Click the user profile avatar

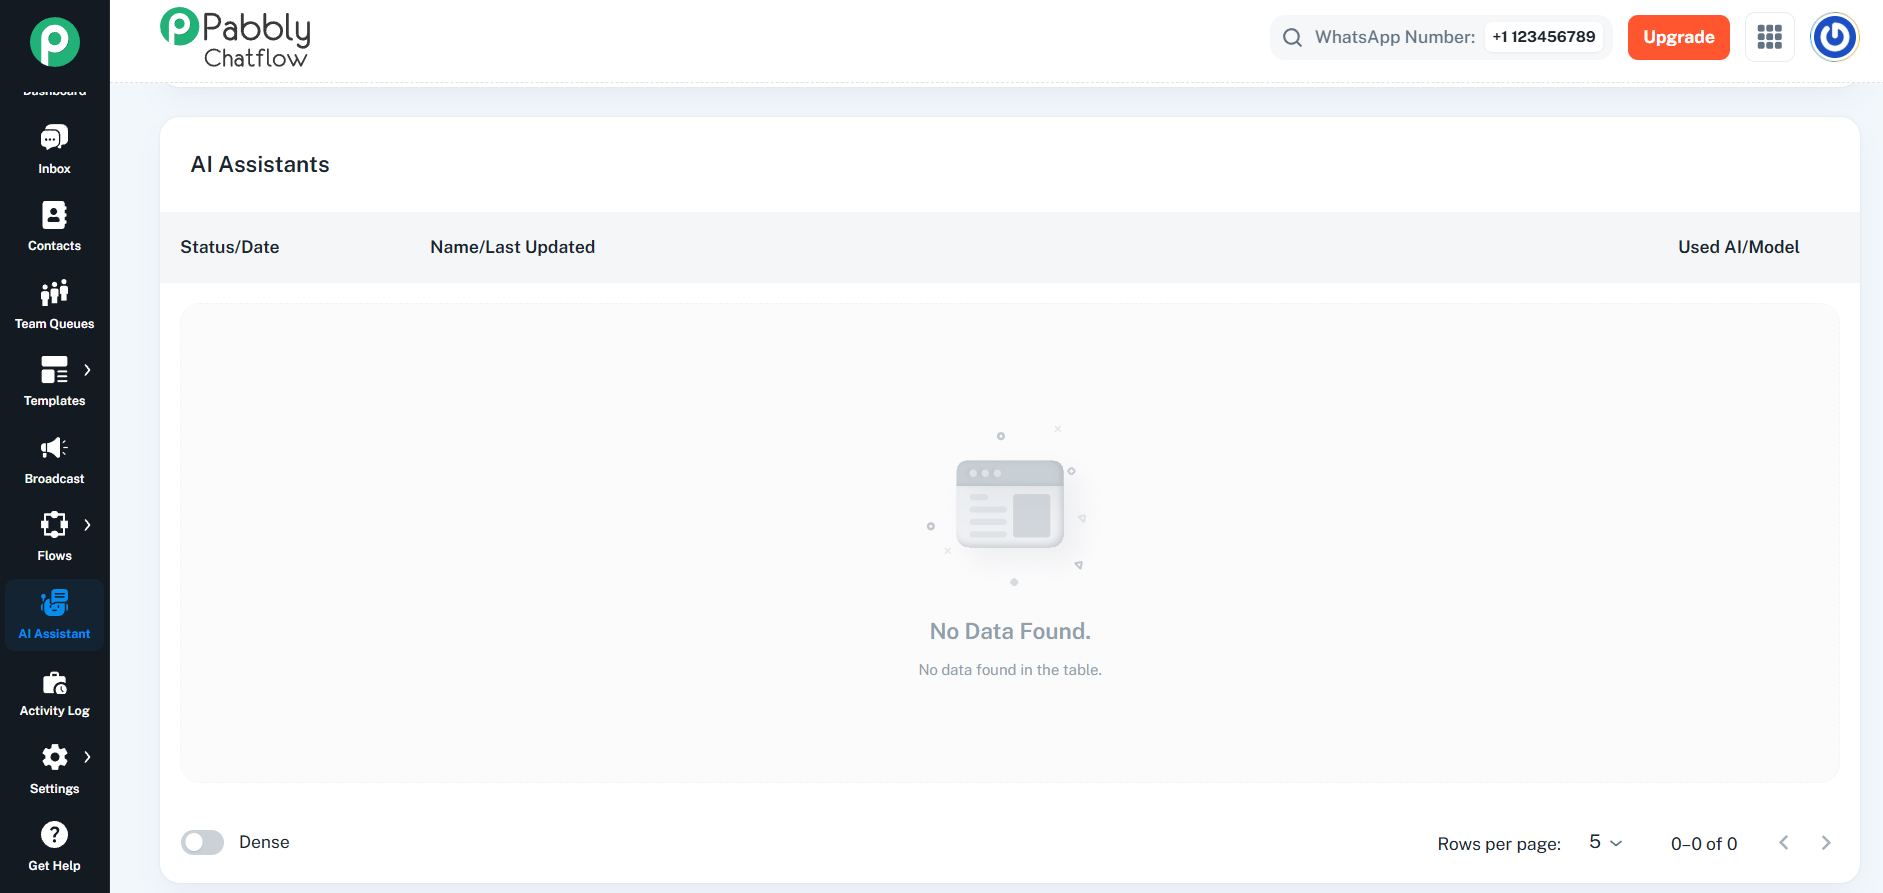(x=1834, y=37)
